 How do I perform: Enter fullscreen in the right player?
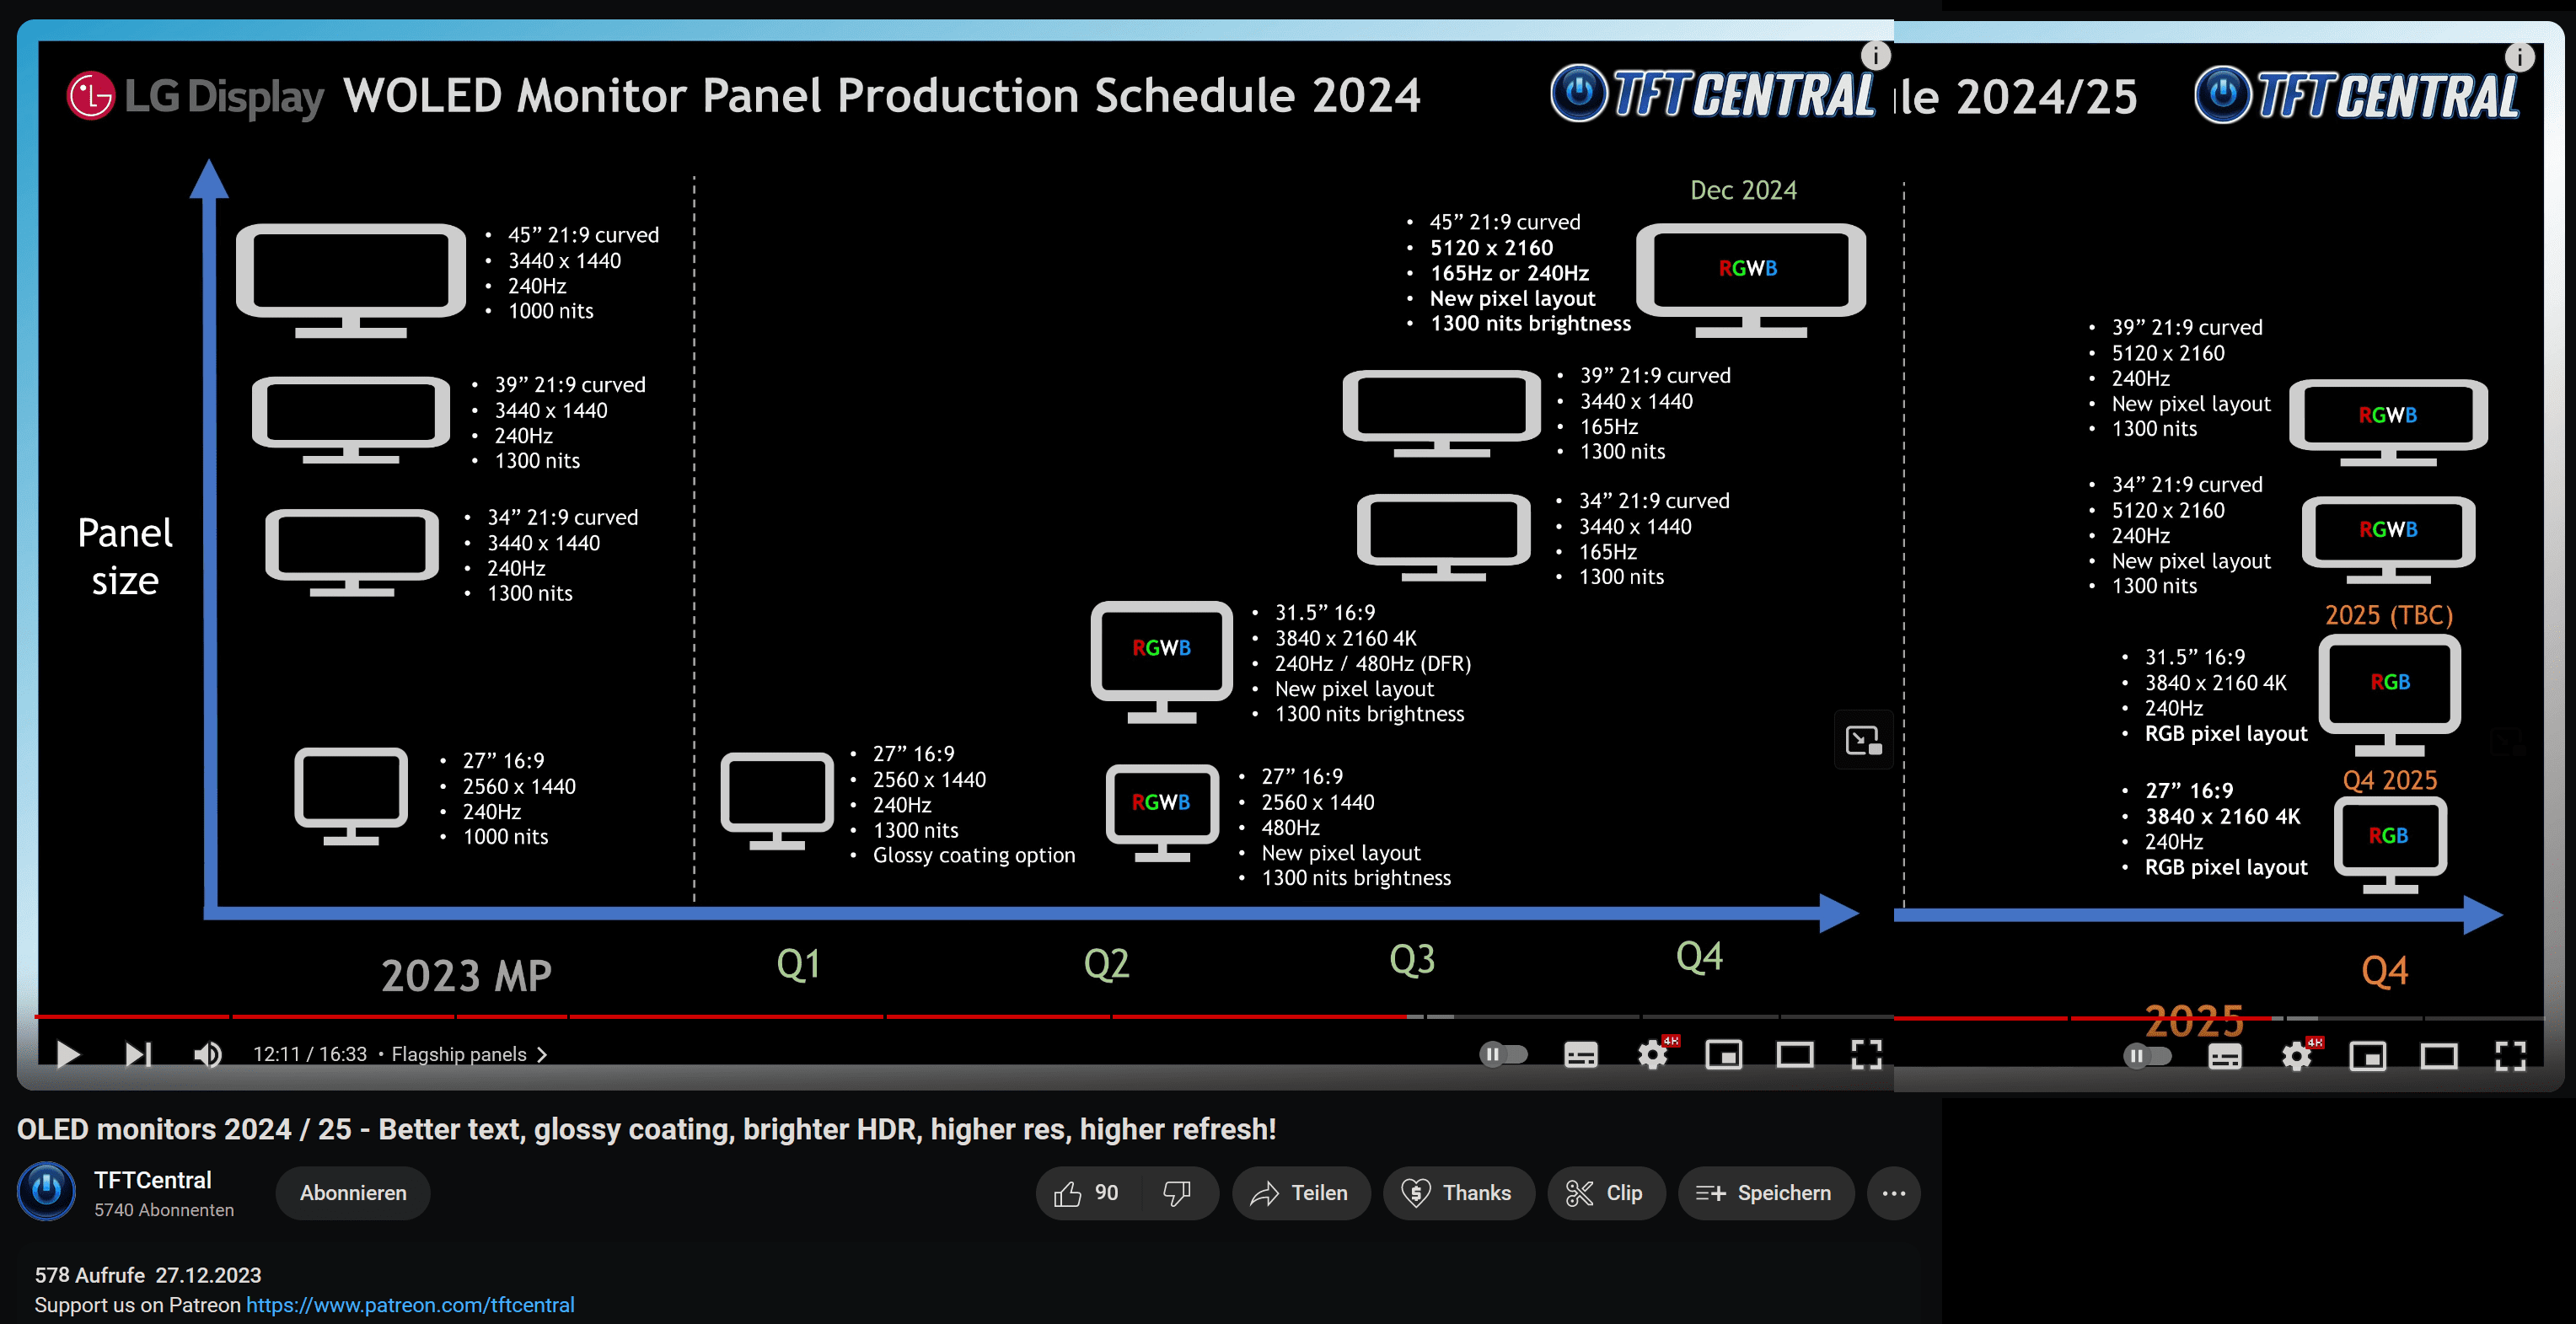click(2510, 1056)
